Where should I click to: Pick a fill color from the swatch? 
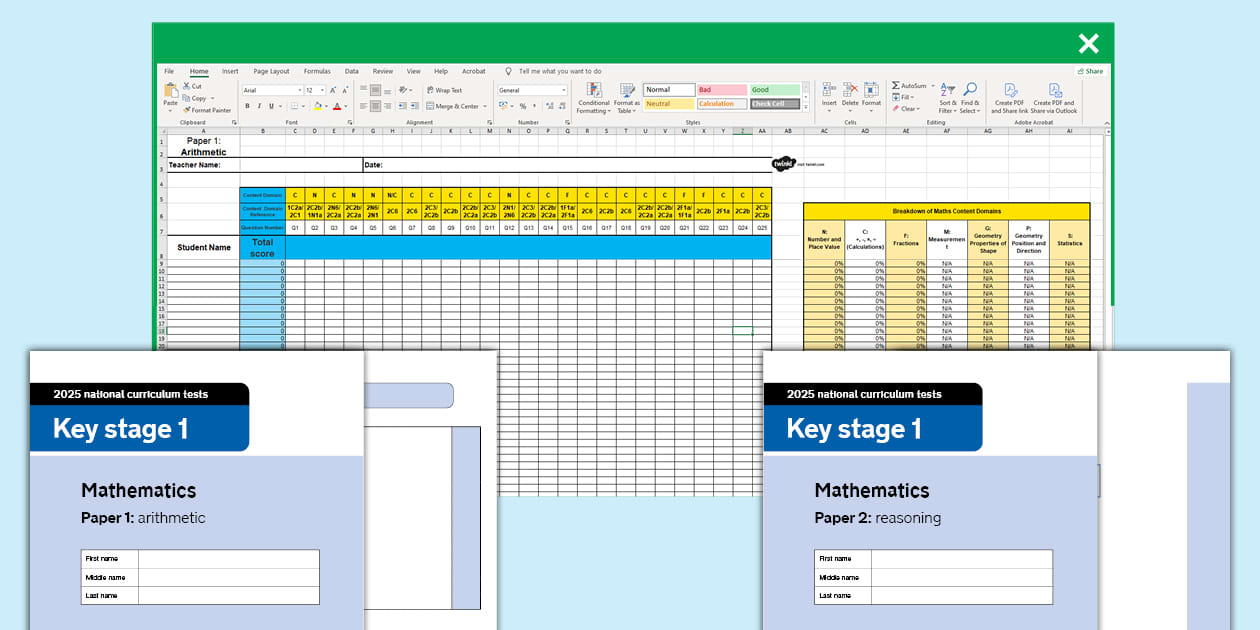(x=318, y=104)
